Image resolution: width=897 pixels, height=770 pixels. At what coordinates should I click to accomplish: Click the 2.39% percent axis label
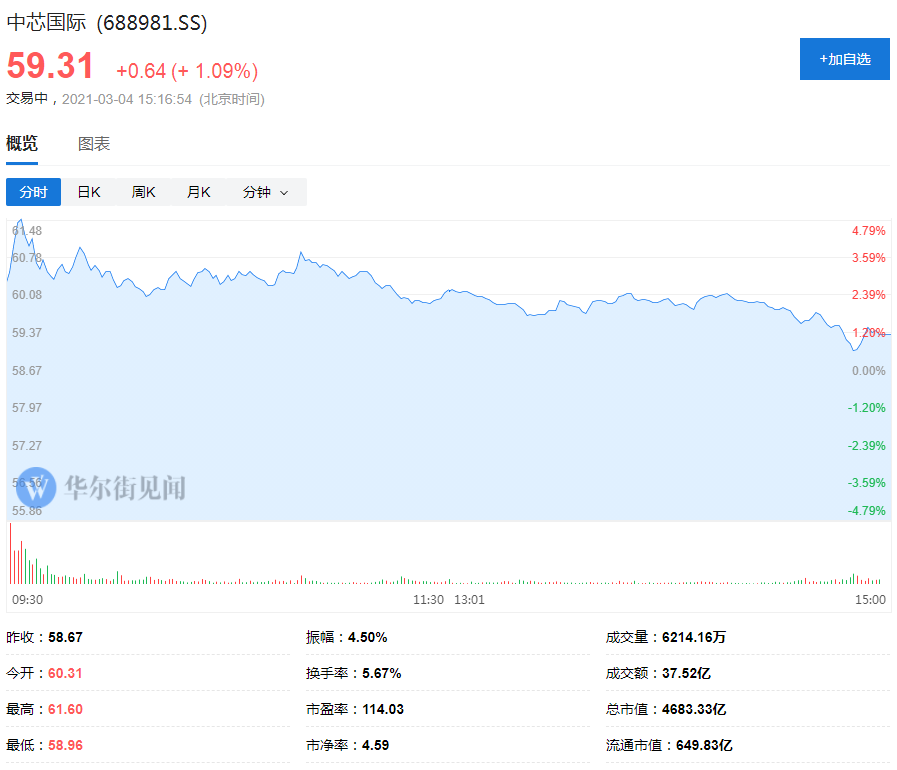tap(868, 295)
